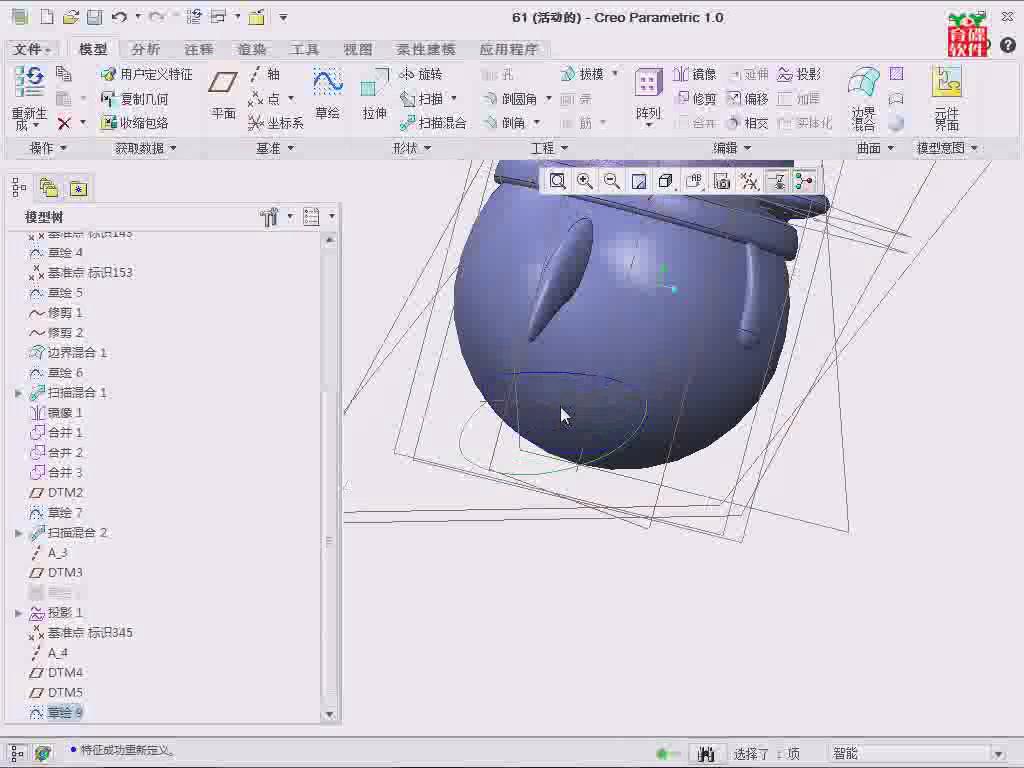Click the Zoom Out magnifier icon
The image size is (1024, 768).
(611, 181)
